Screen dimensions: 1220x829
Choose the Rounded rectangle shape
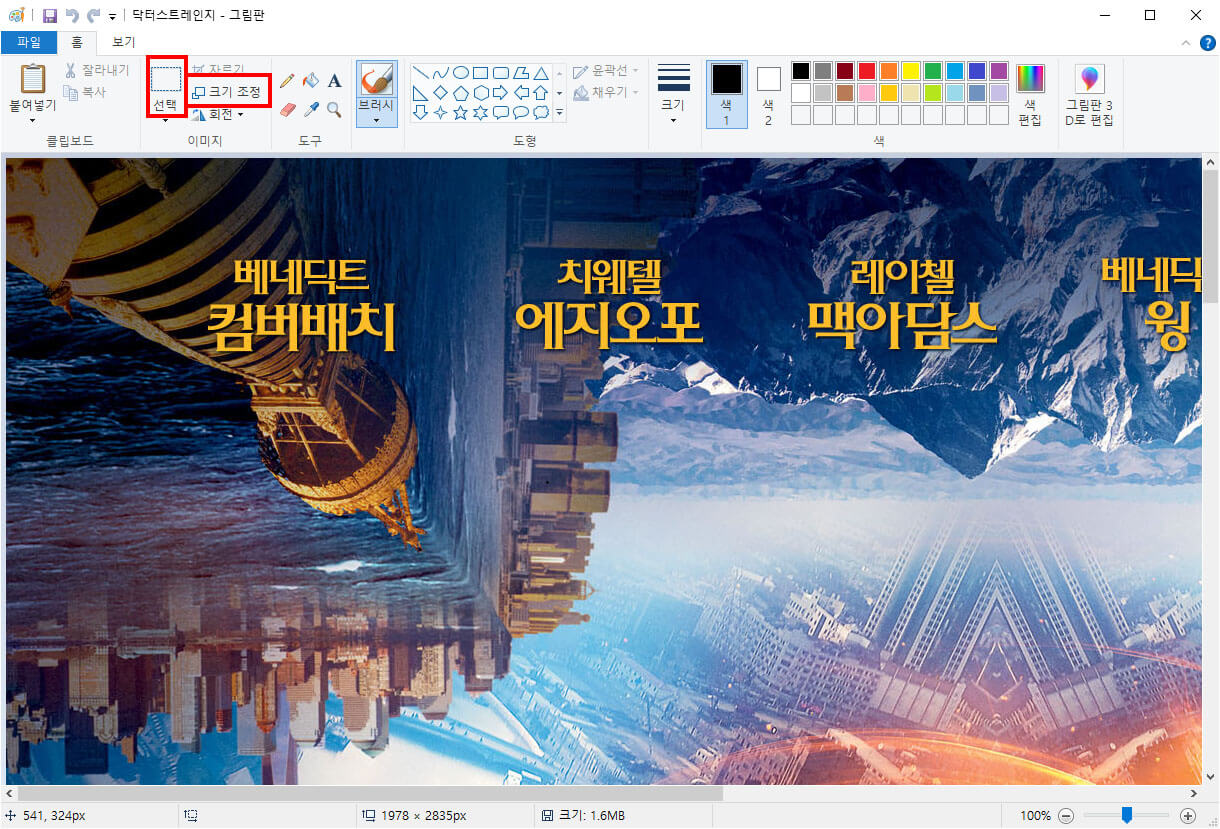point(501,73)
